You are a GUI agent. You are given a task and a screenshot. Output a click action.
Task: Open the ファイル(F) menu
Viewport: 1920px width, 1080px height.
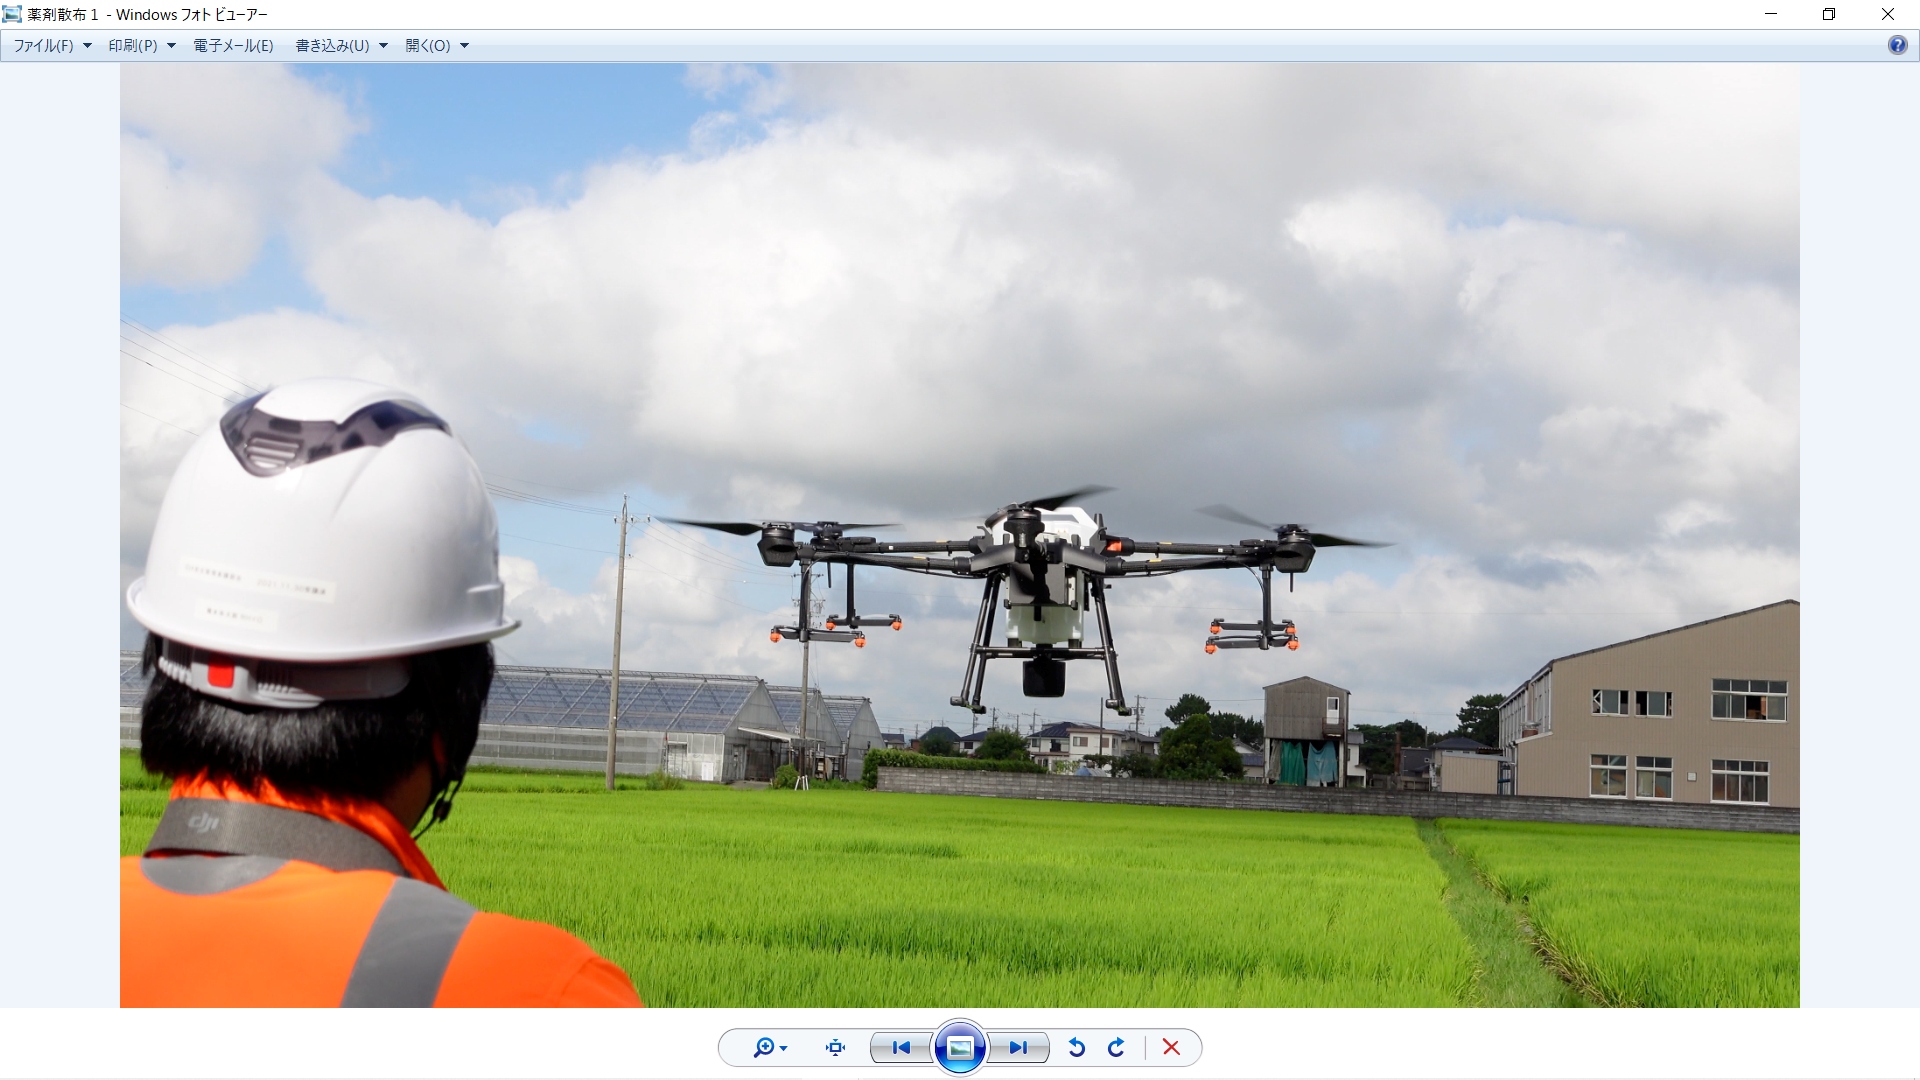point(43,45)
